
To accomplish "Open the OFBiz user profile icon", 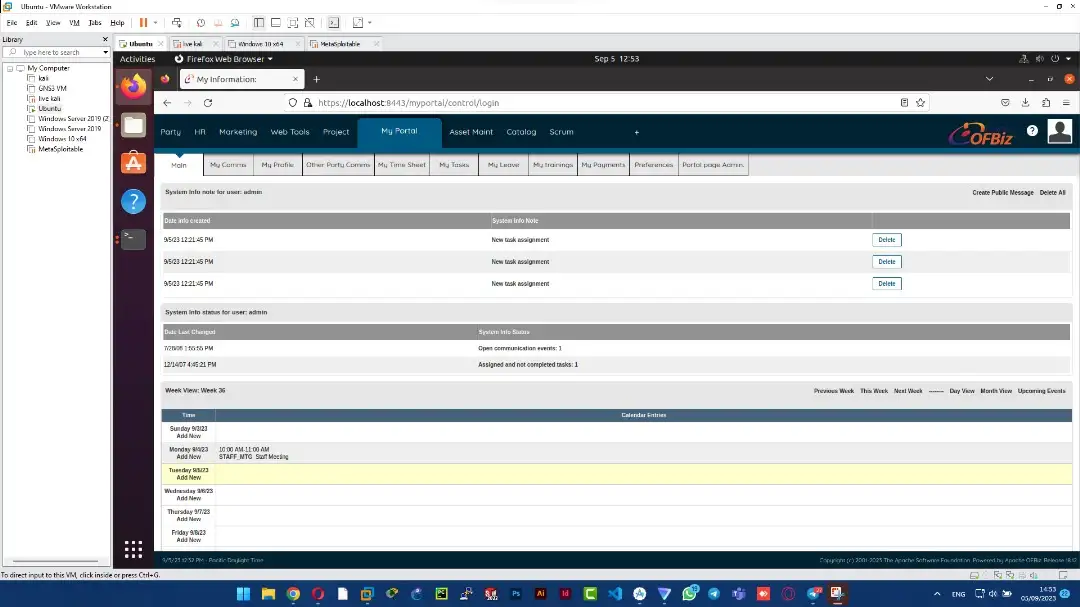I will pyautogui.click(x=1059, y=131).
